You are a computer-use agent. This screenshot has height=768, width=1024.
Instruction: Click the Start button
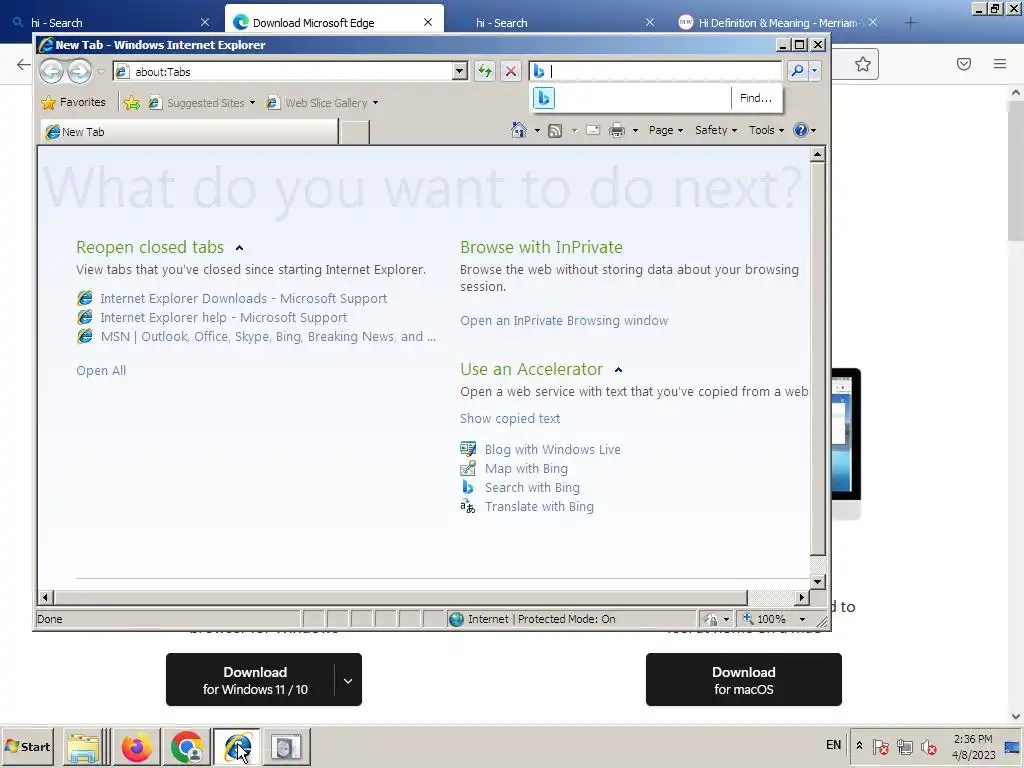point(27,746)
